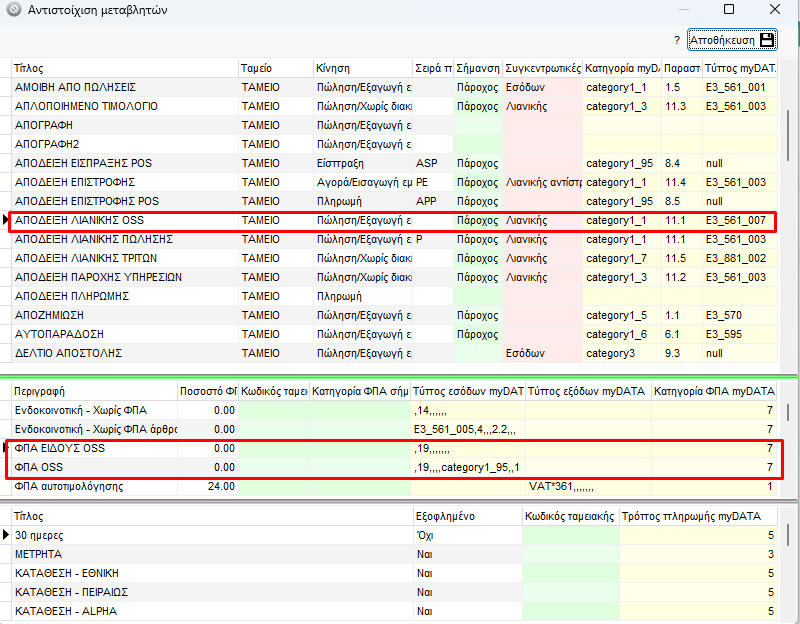Click the question mark help icon
Image resolution: width=800 pixels, height=624 pixels.
click(677, 41)
